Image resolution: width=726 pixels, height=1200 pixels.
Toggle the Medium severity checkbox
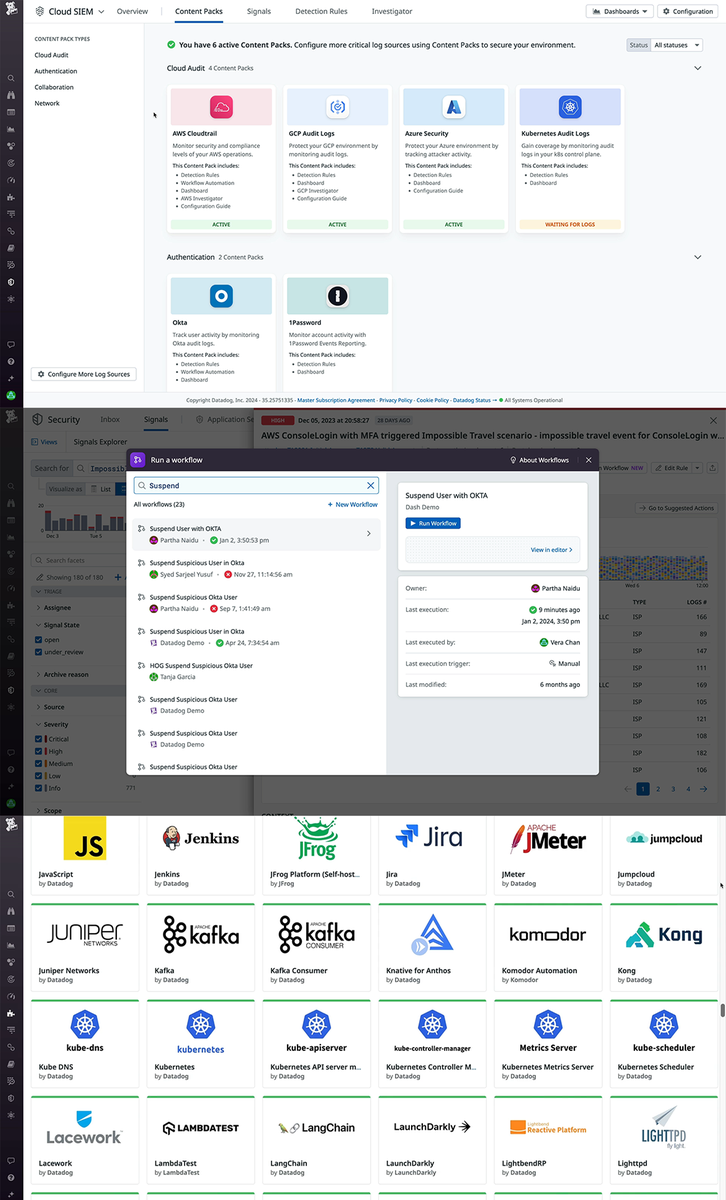[x=39, y=764]
